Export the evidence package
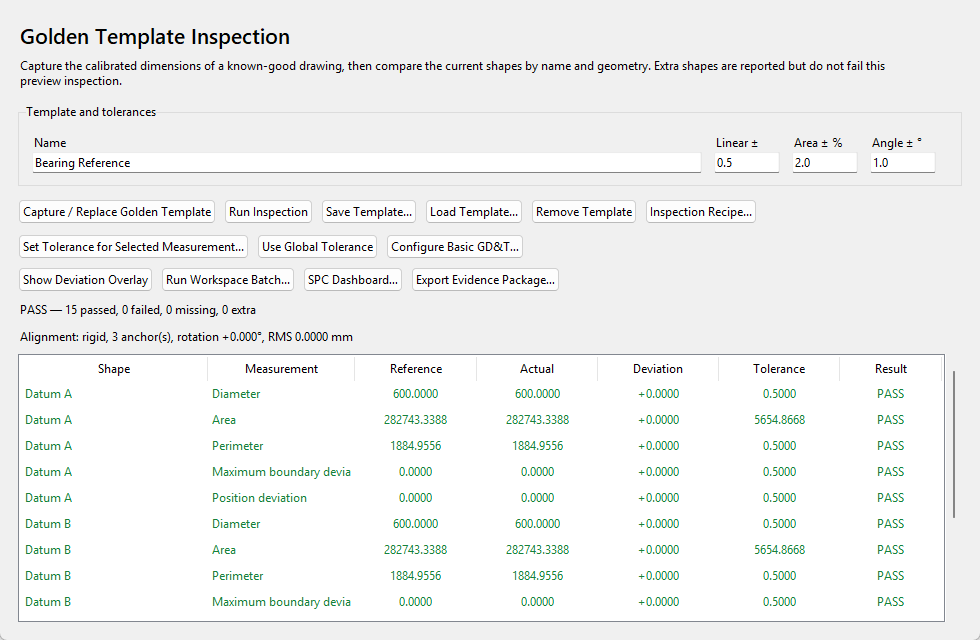This screenshot has height=640, width=980. (485, 280)
